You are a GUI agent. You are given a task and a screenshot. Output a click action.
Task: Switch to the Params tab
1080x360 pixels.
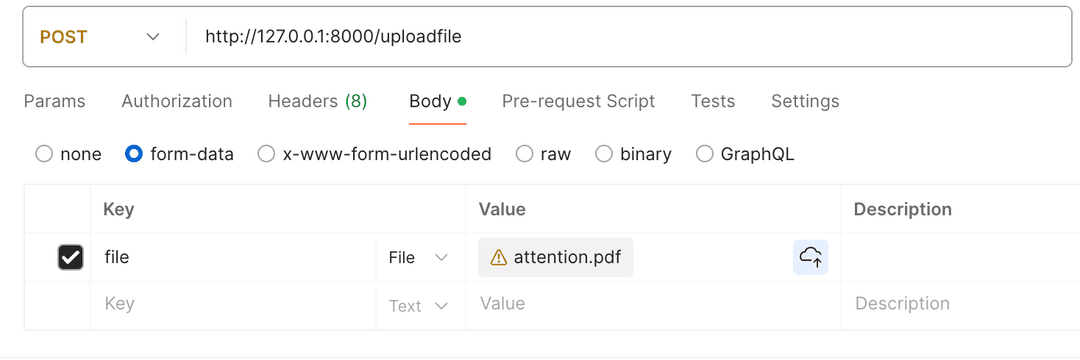pos(54,101)
